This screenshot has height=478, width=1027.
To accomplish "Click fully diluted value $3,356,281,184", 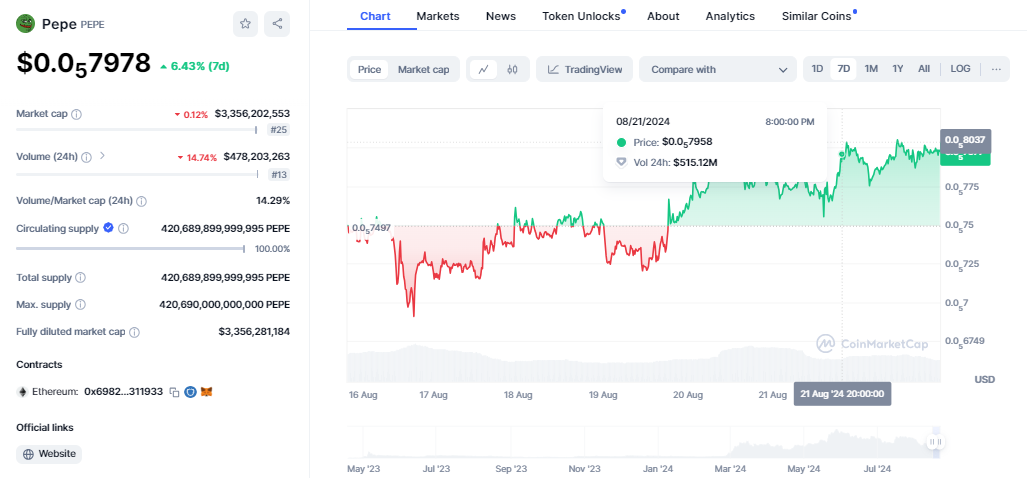I will pos(254,332).
